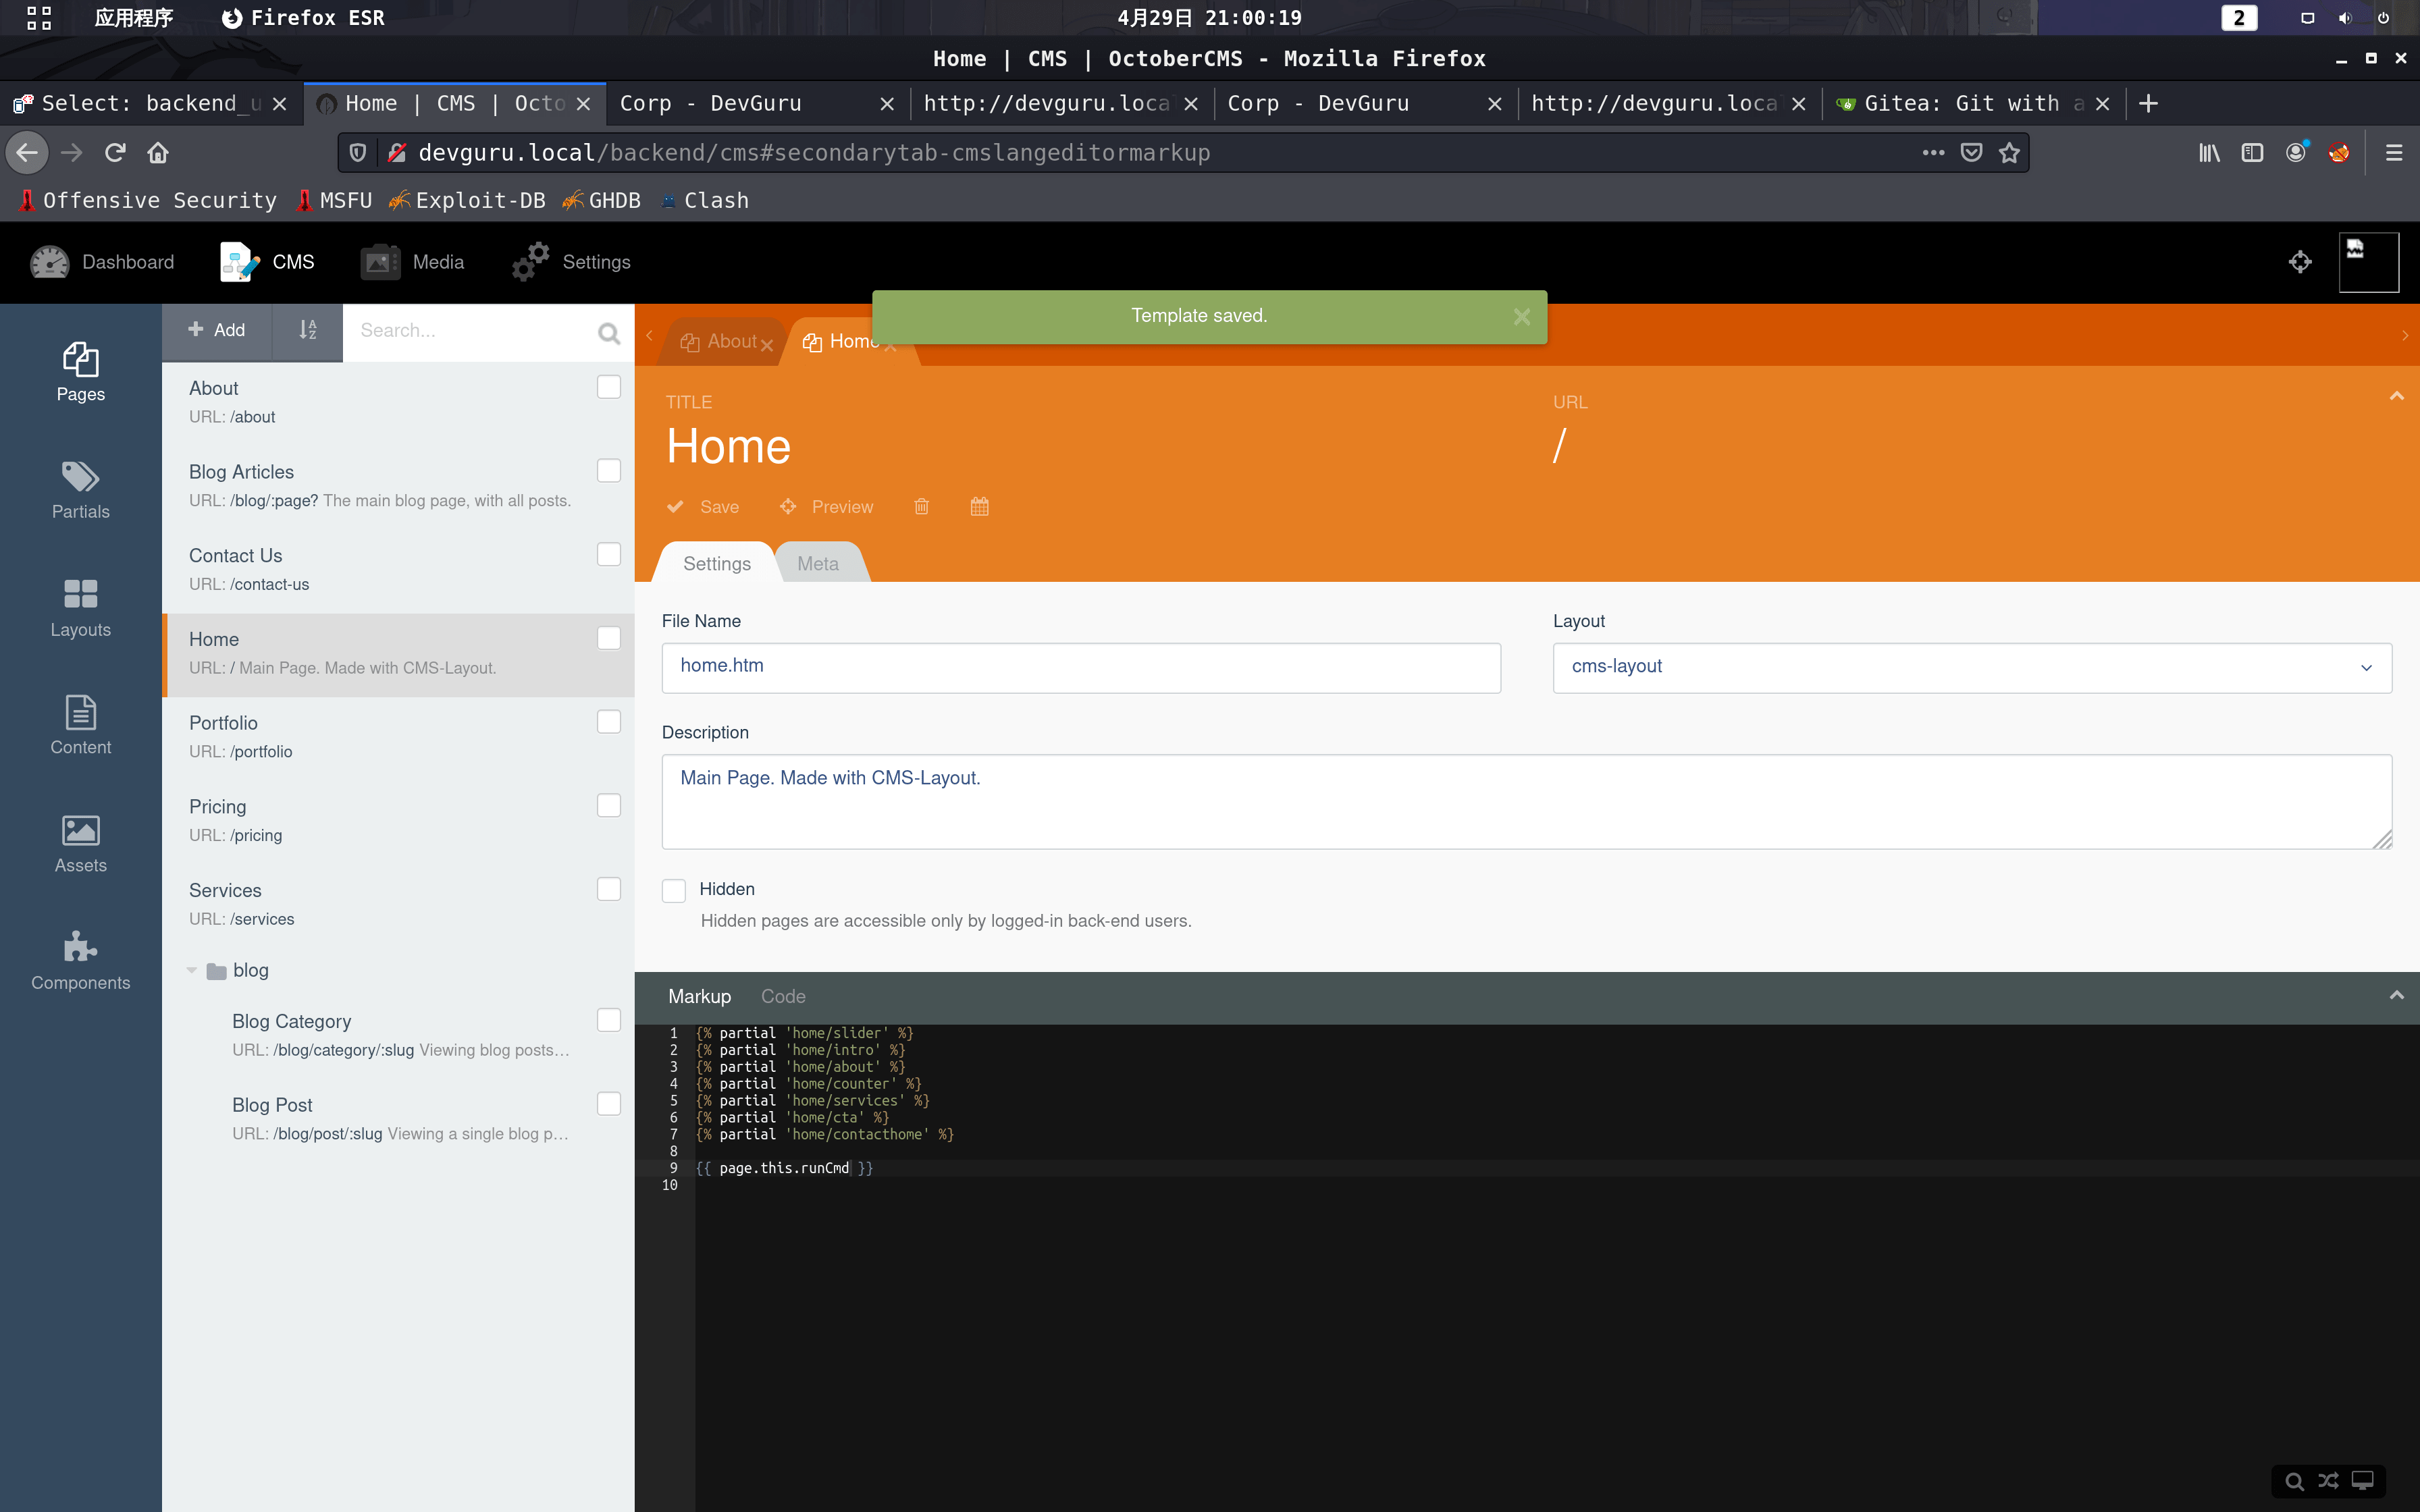Click the Preview button

pos(827,507)
